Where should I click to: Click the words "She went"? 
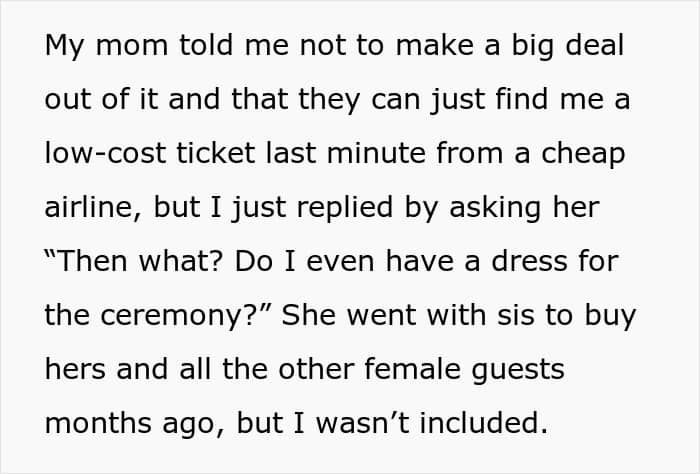pos(349,315)
